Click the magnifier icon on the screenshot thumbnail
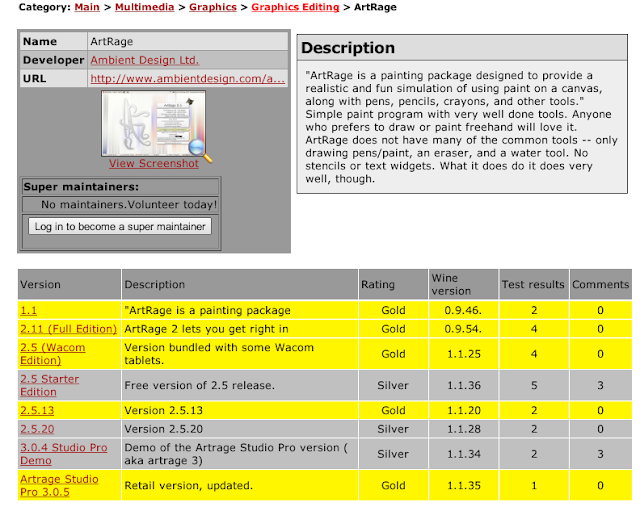The image size is (640, 507). (200, 151)
